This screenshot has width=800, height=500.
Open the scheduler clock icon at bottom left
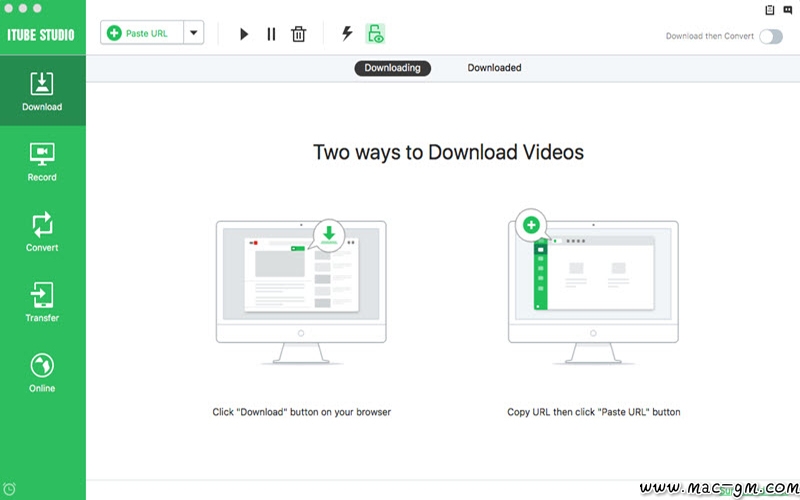[9, 489]
